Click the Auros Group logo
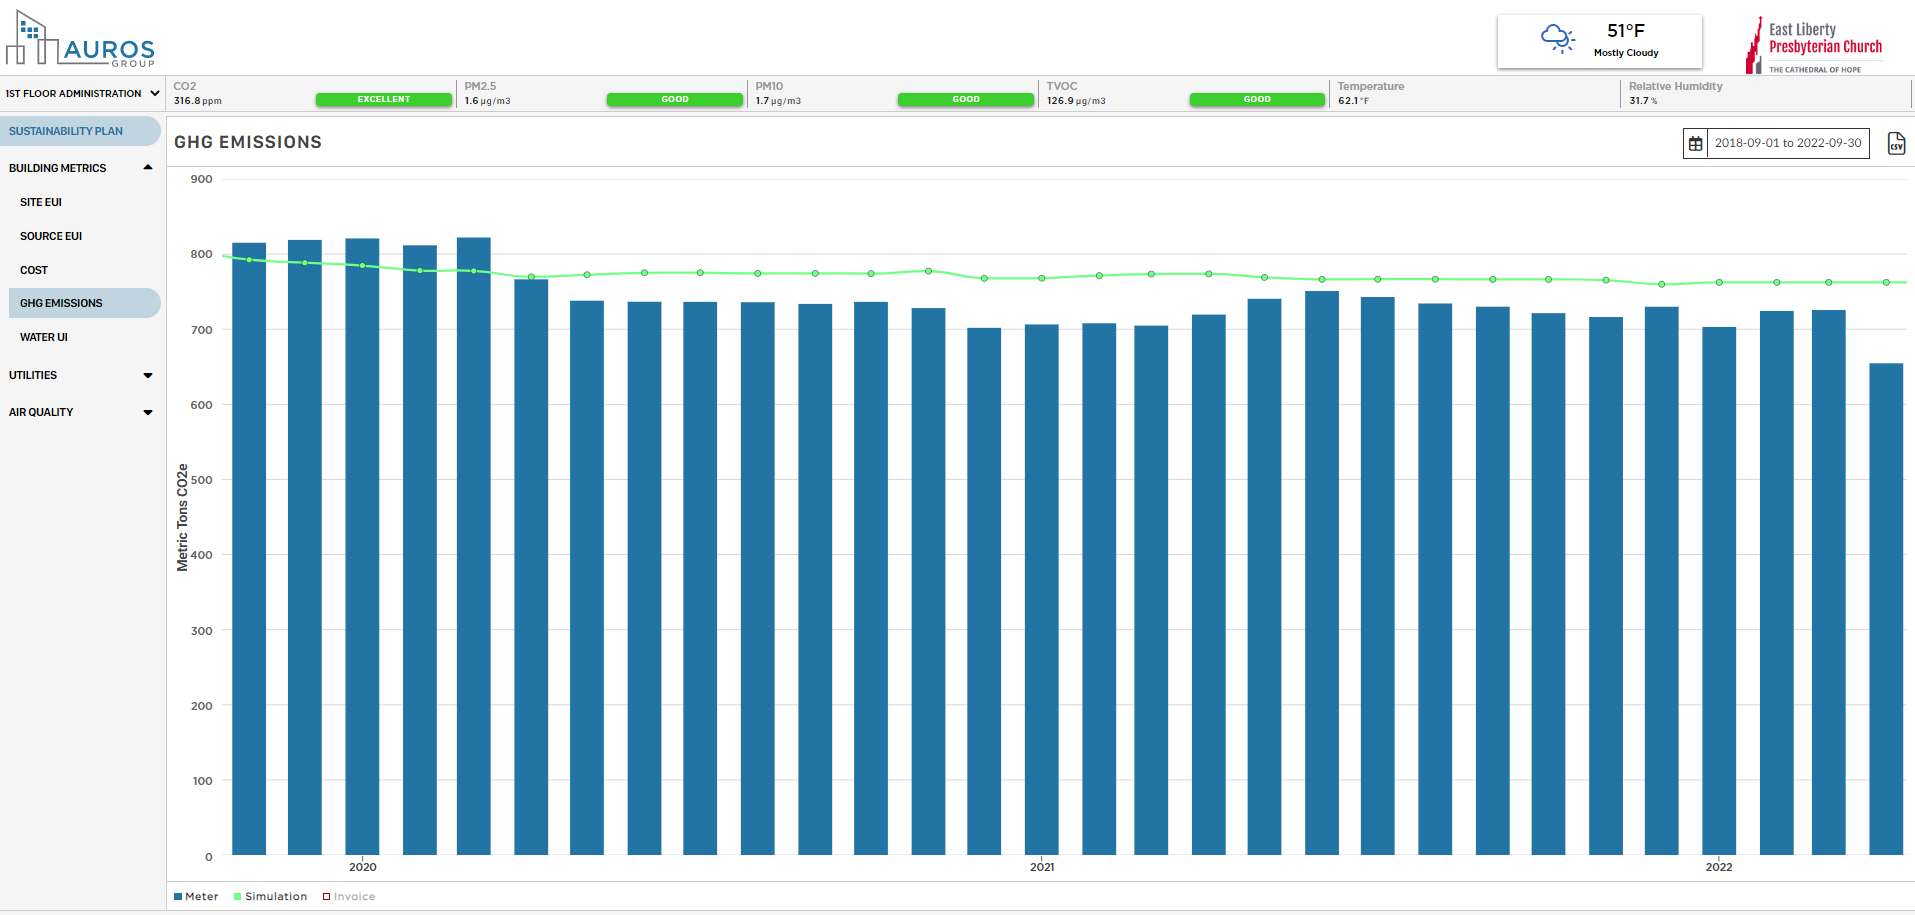The height and width of the screenshot is (915, 1915). tap(80, 40)
